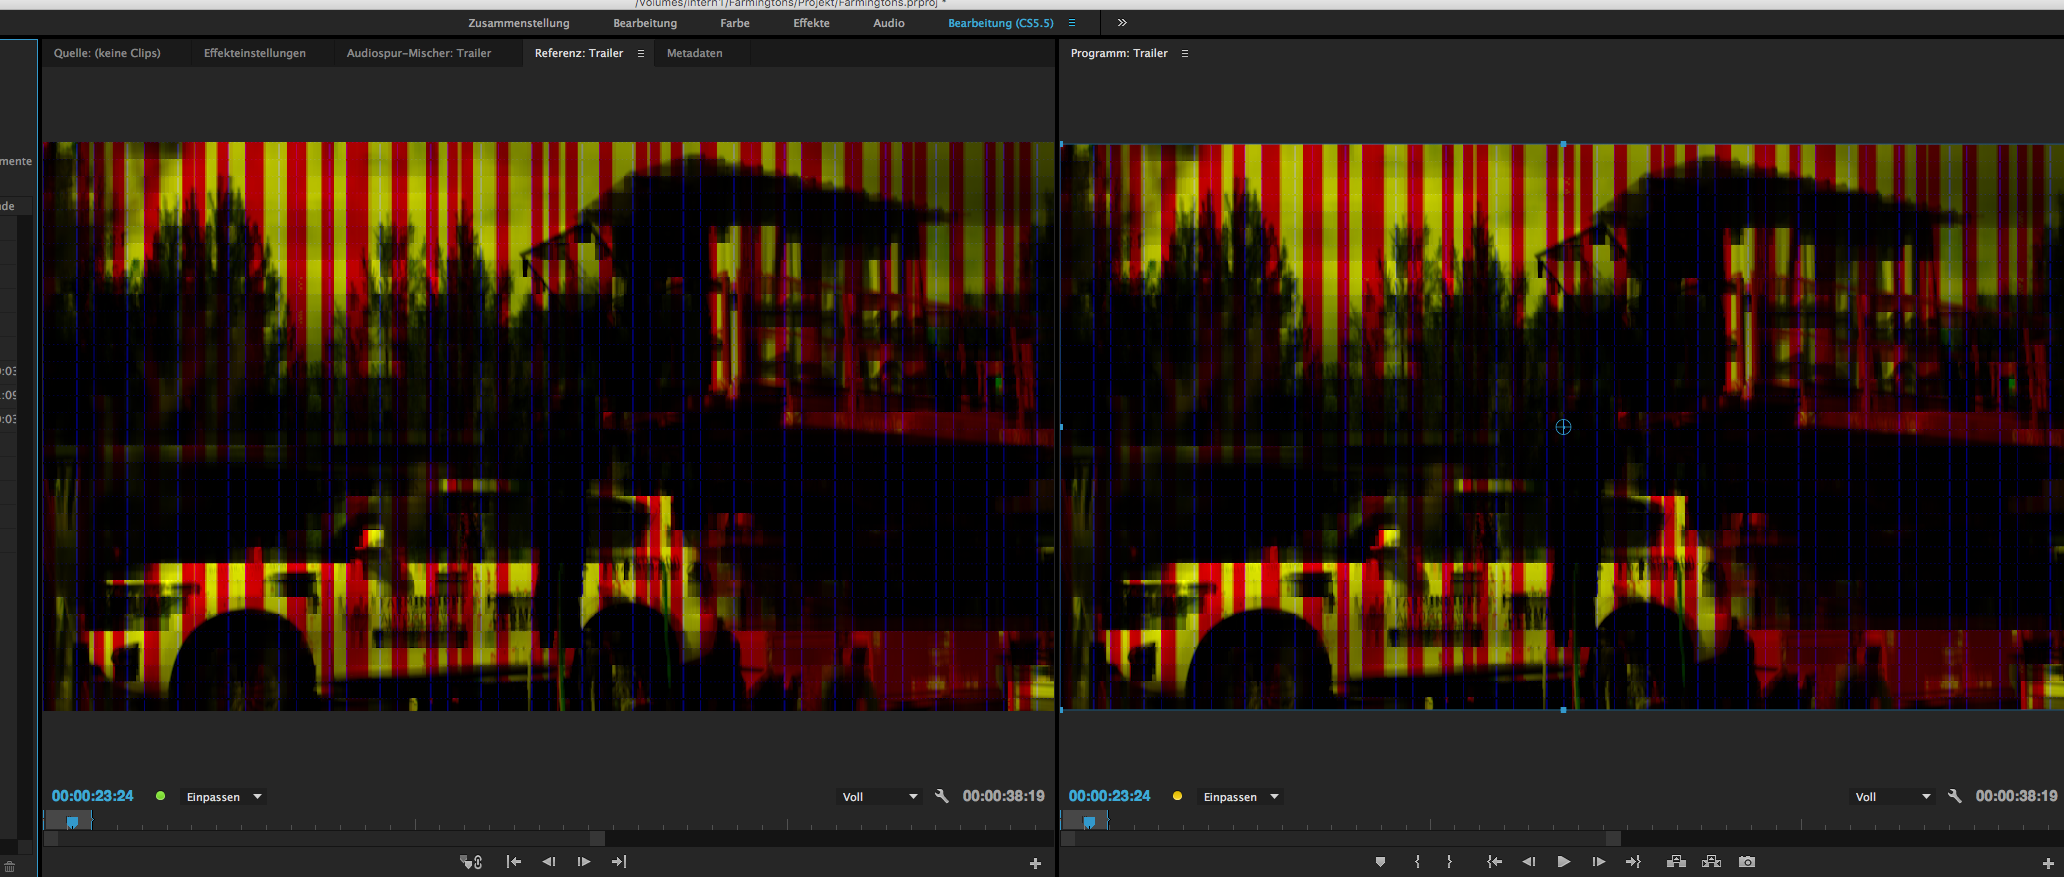
Task: Go to Out point in Program monitor
Action: pyautogui.click(x=1633, y=861)
